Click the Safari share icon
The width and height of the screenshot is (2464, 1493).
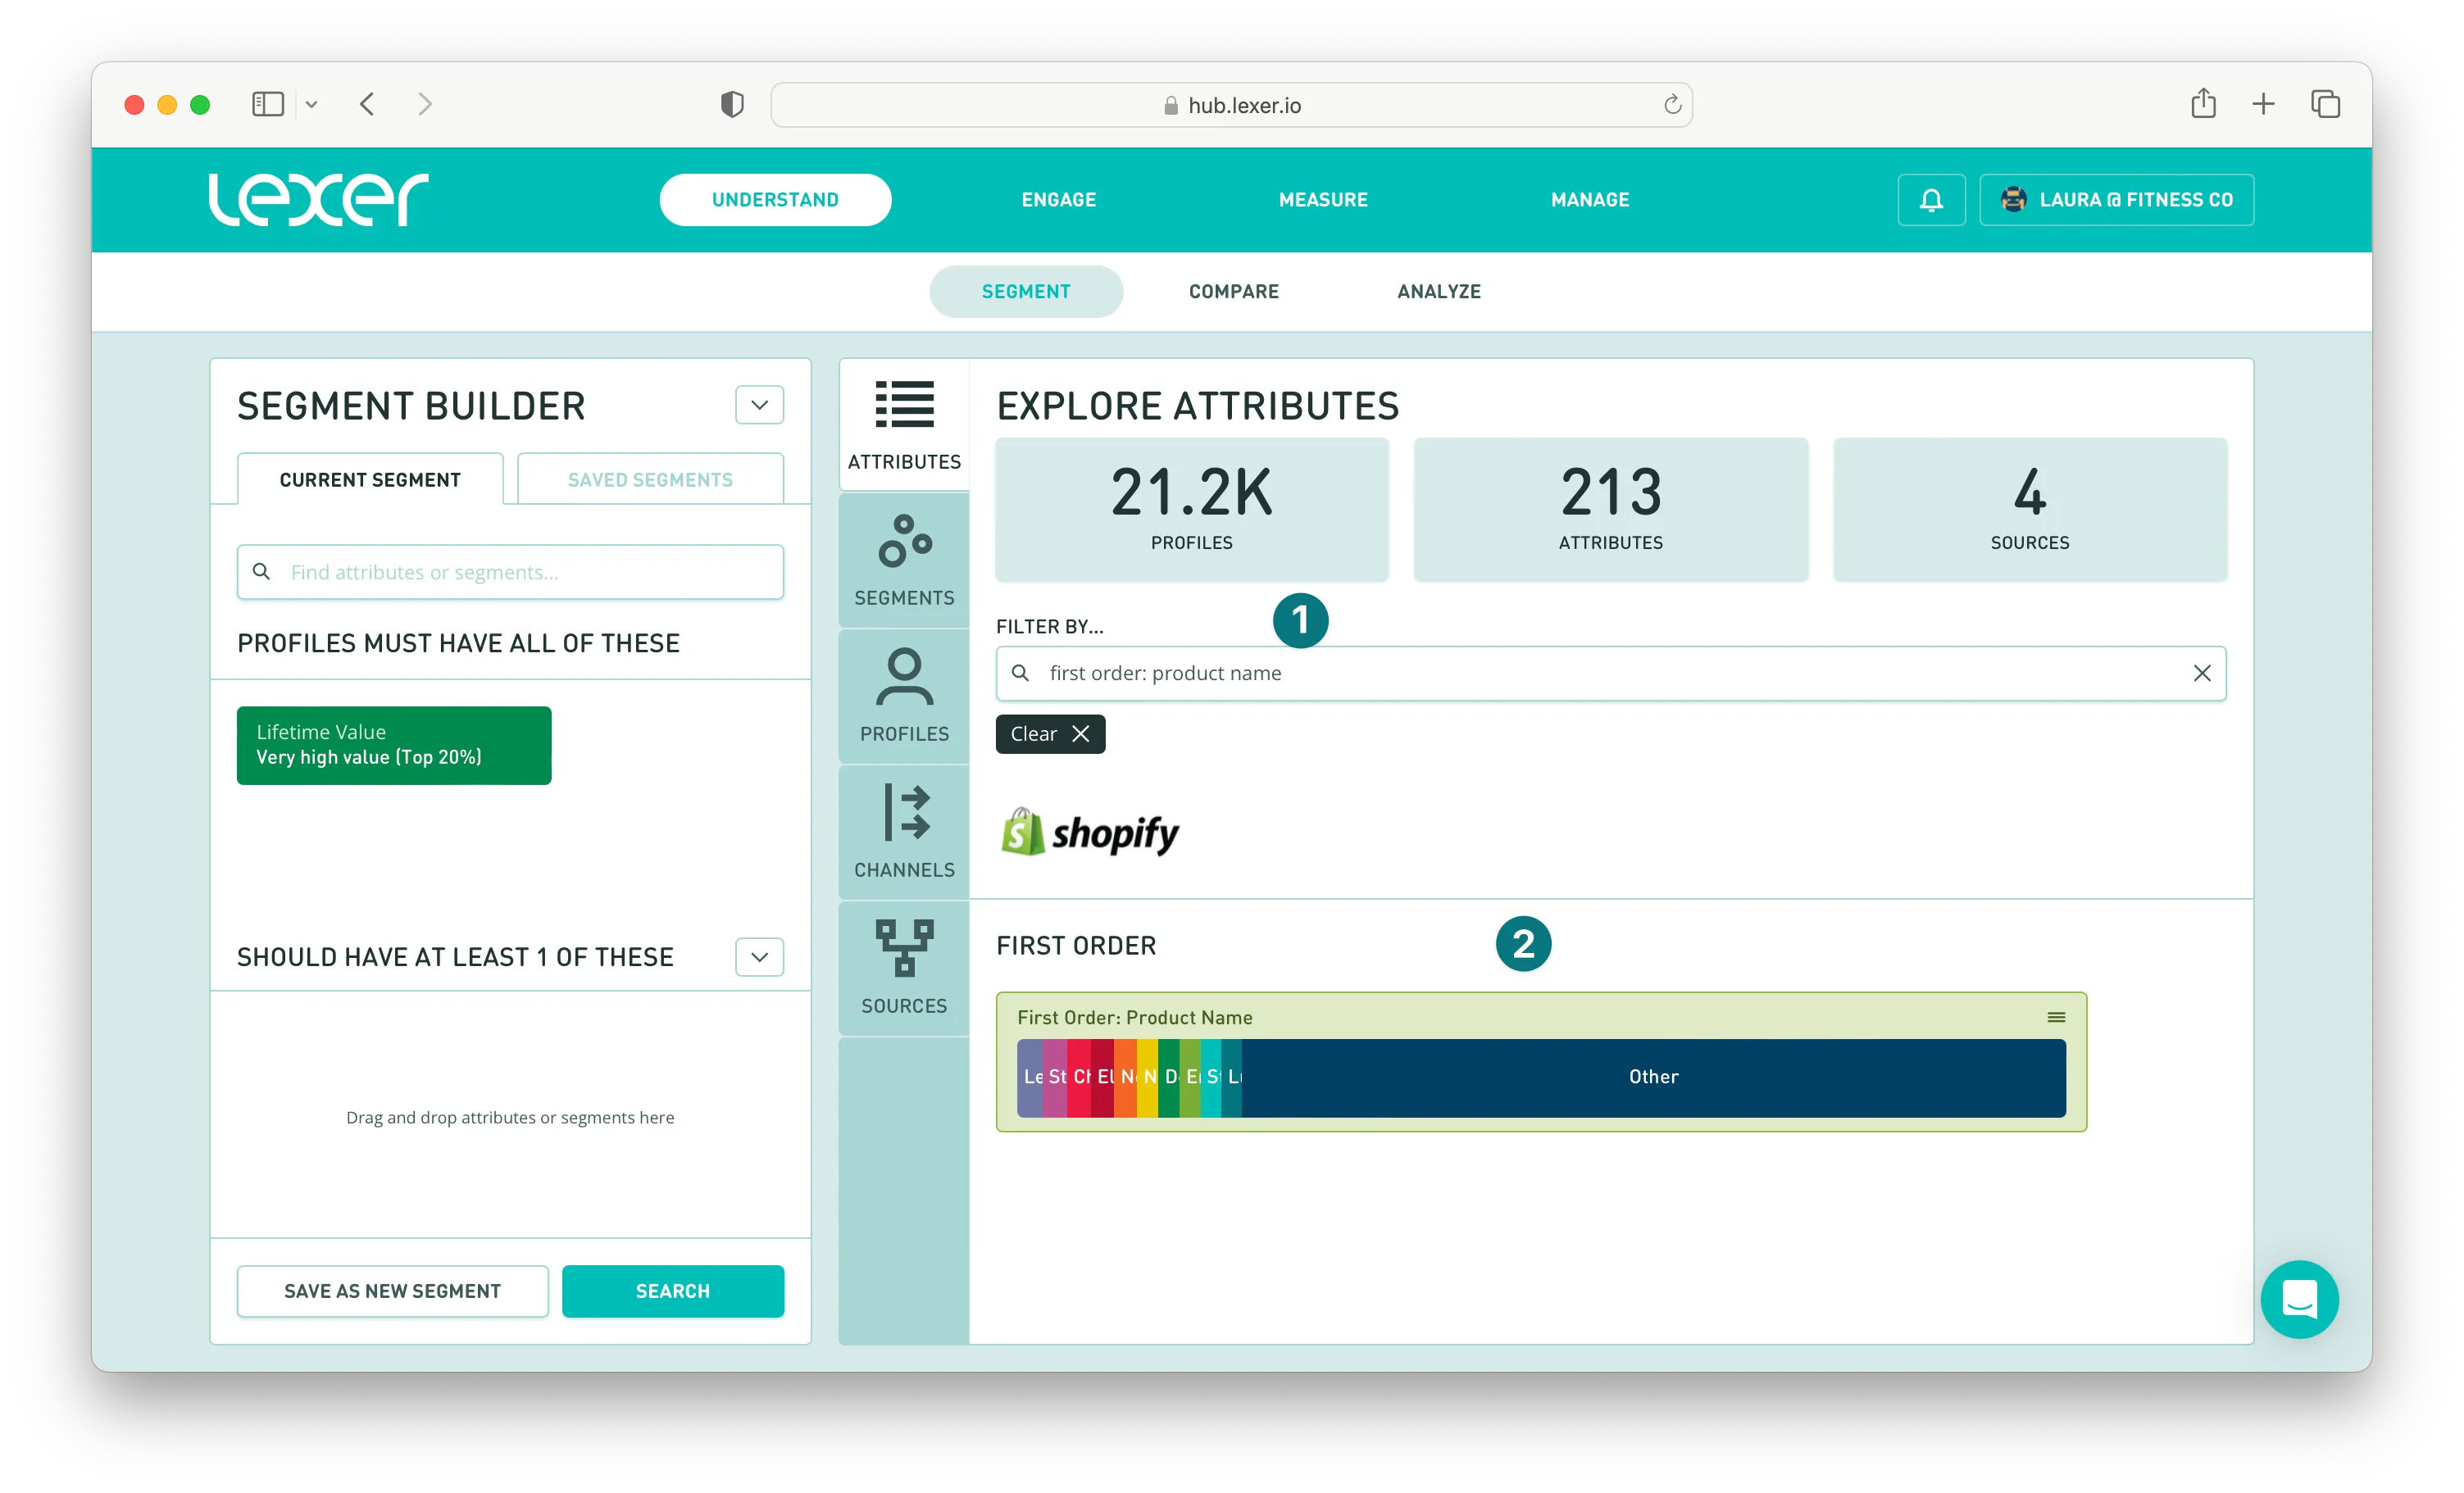(2203, 104)
